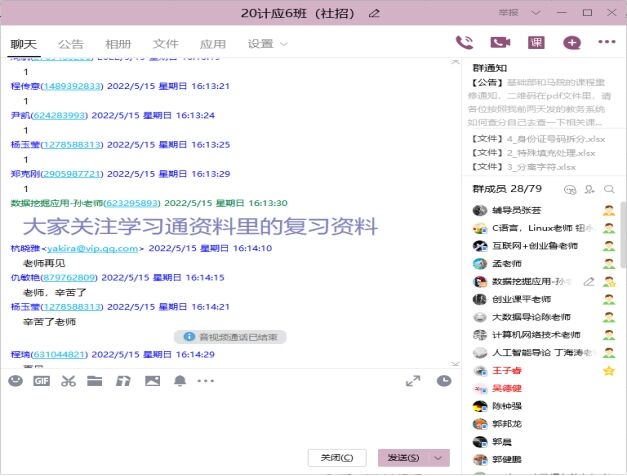This screenshot has height=476, width=627.
Task: Click the music note icon in chat toolbar
Action: [x=123, y=381]
